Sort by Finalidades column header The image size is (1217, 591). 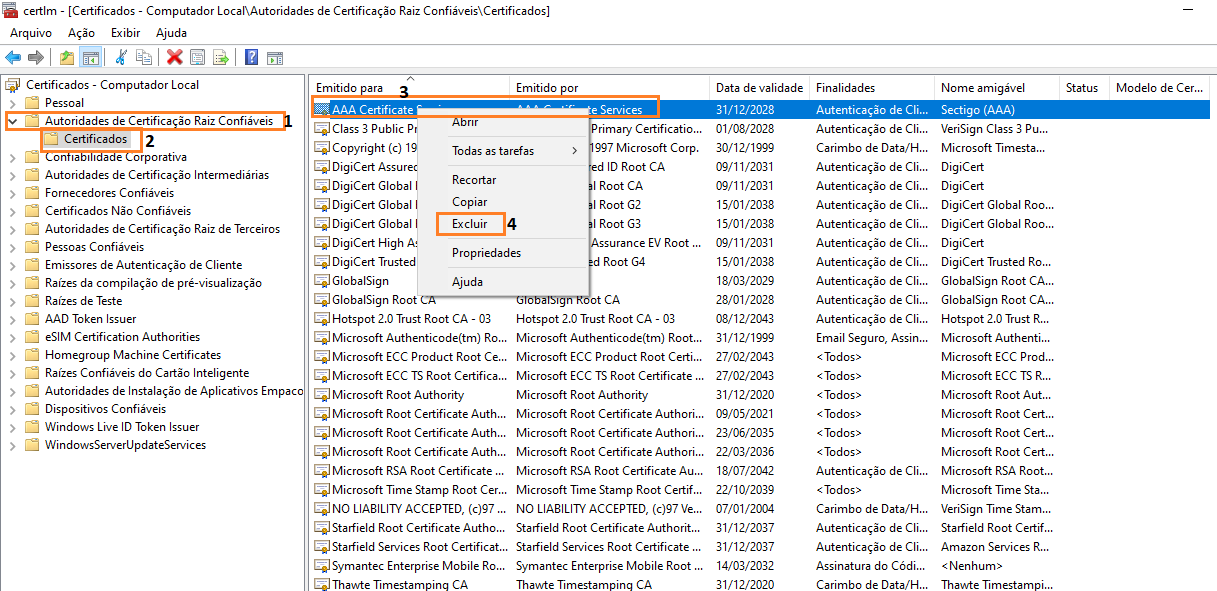pyautogui.click(x=872, y=88)
